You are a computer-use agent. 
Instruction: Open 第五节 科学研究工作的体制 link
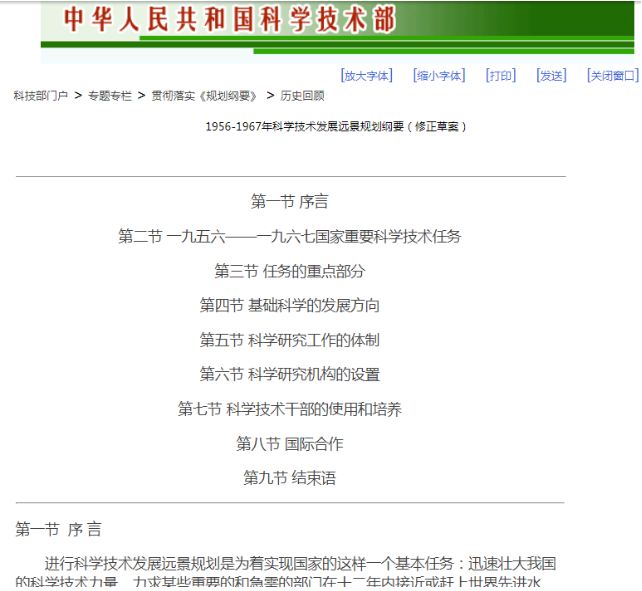coord(290,340)
